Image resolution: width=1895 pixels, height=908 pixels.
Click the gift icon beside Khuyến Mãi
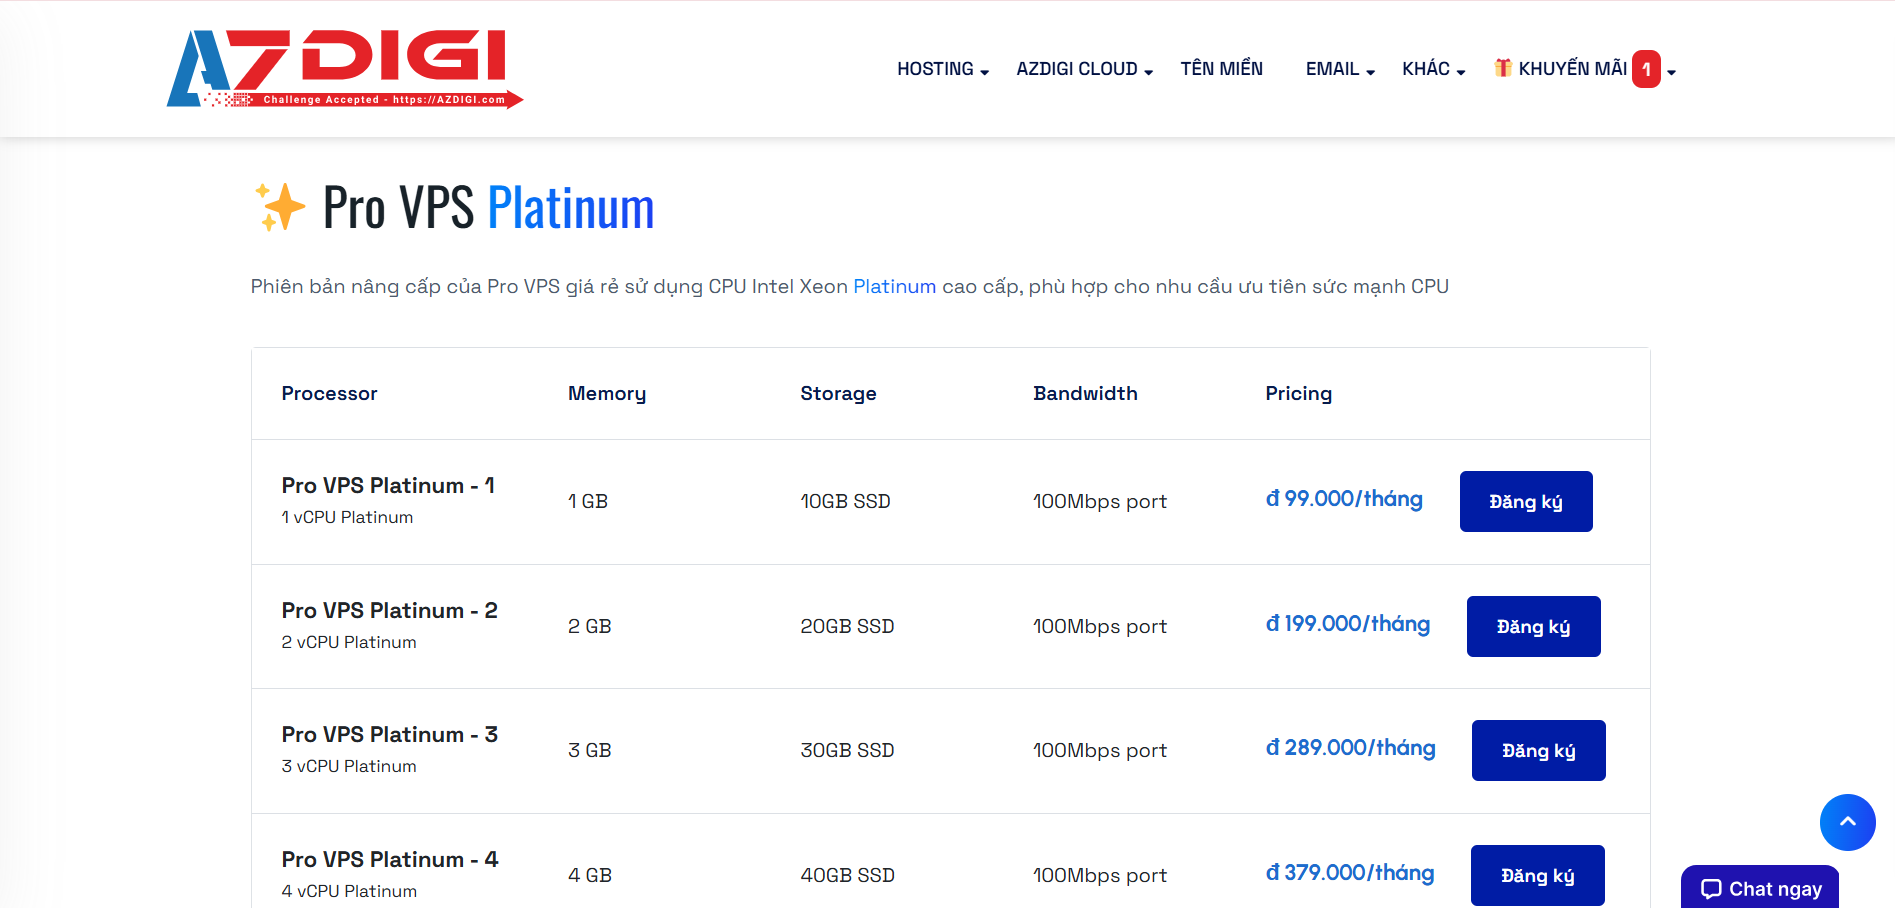click(x=1502, y=68)
